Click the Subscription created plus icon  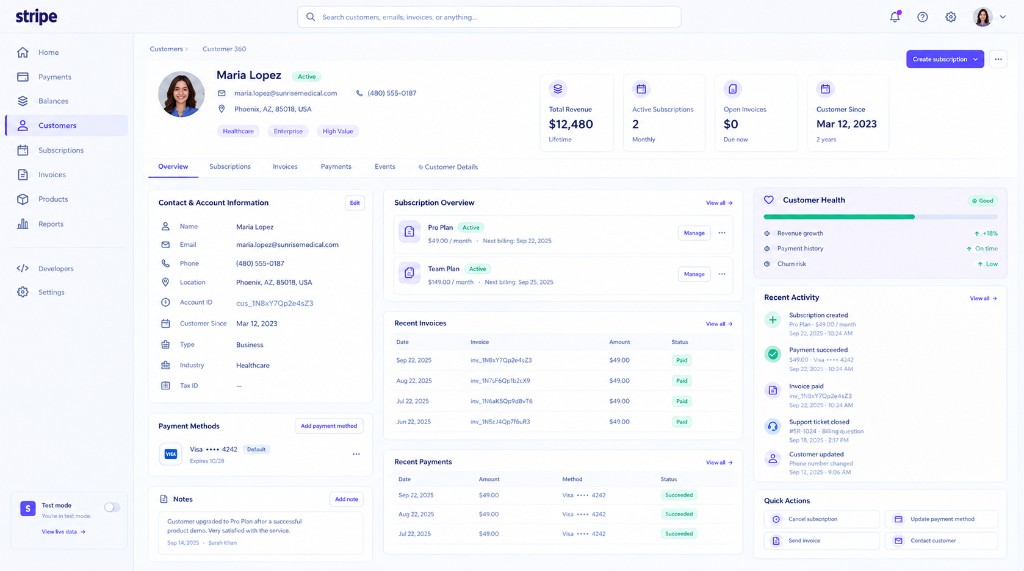coord(773,320)
